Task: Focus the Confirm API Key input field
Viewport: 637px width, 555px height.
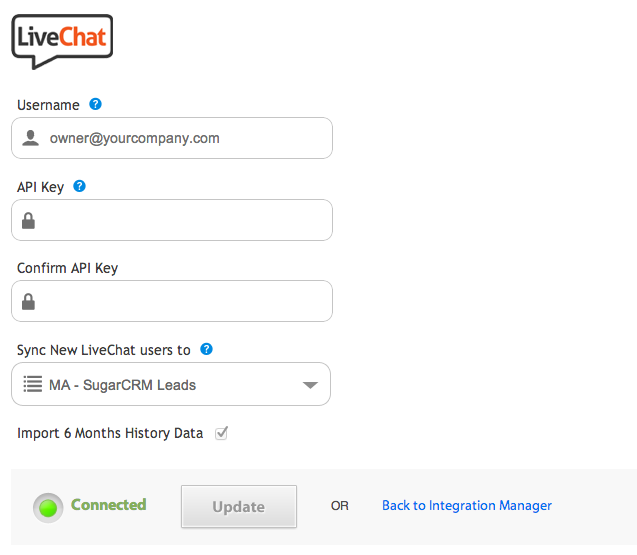Action: click(172, 301)
